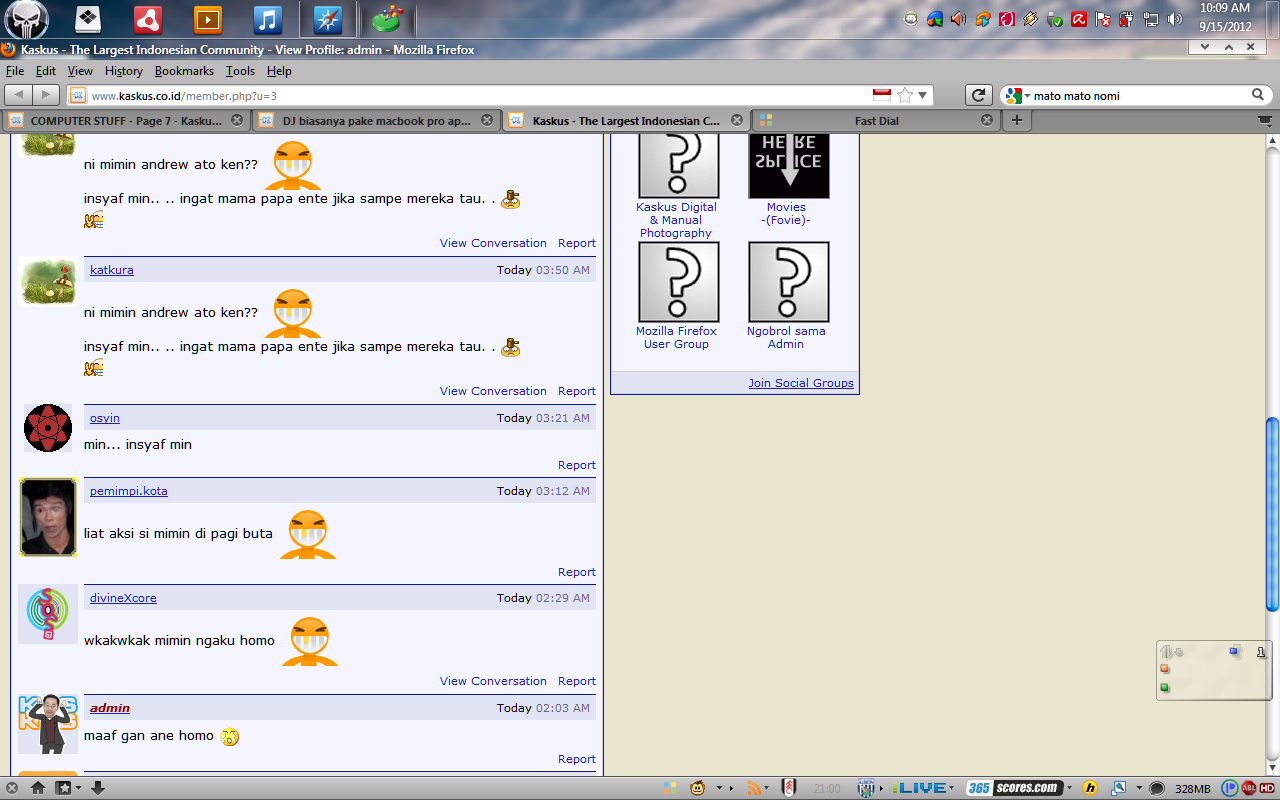
Task: Click the 365 scores.com toolbar logo
Action: (x=1015, y=788)
